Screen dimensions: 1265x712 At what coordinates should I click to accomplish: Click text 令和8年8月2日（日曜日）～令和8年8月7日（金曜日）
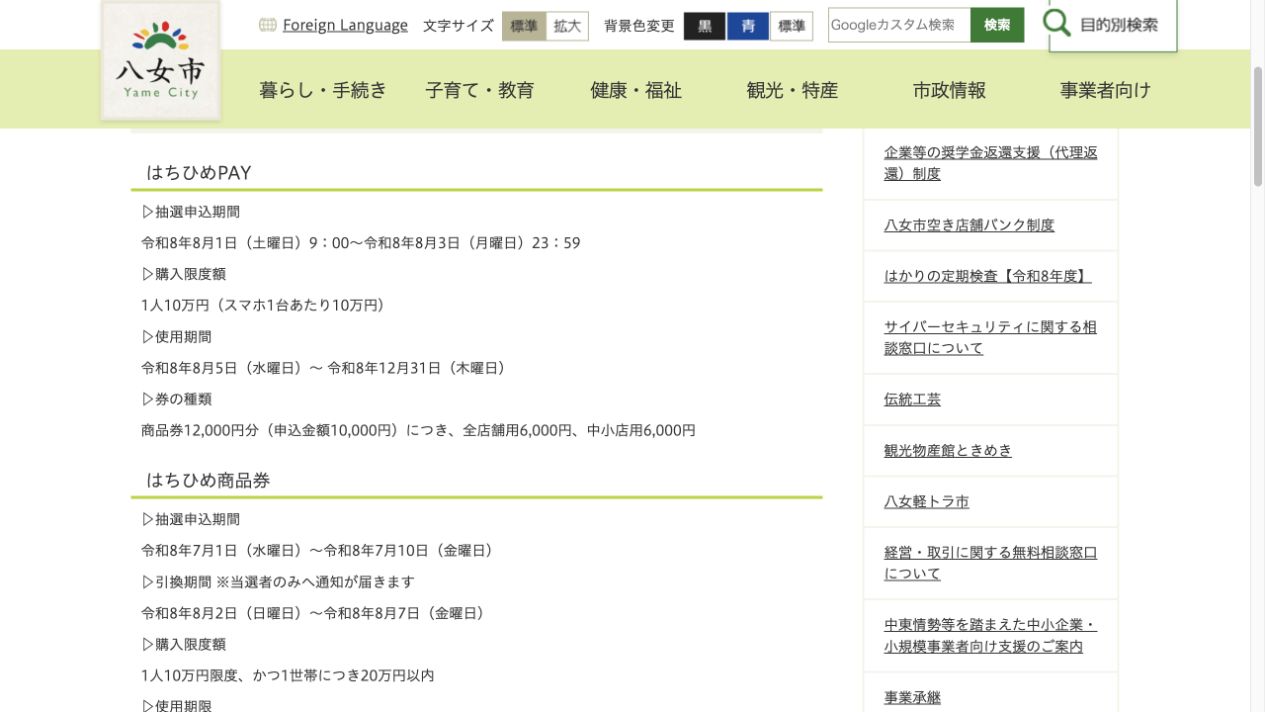point(315,613)
